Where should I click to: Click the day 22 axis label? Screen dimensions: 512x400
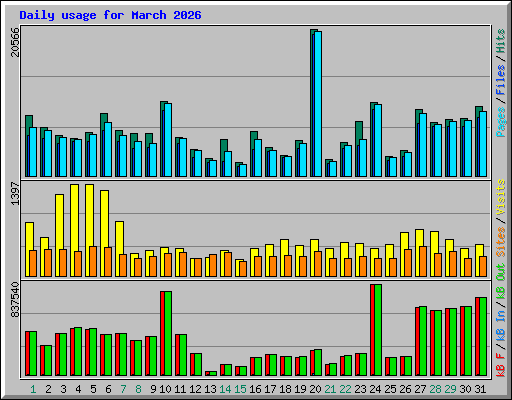(x=345, y=389)
